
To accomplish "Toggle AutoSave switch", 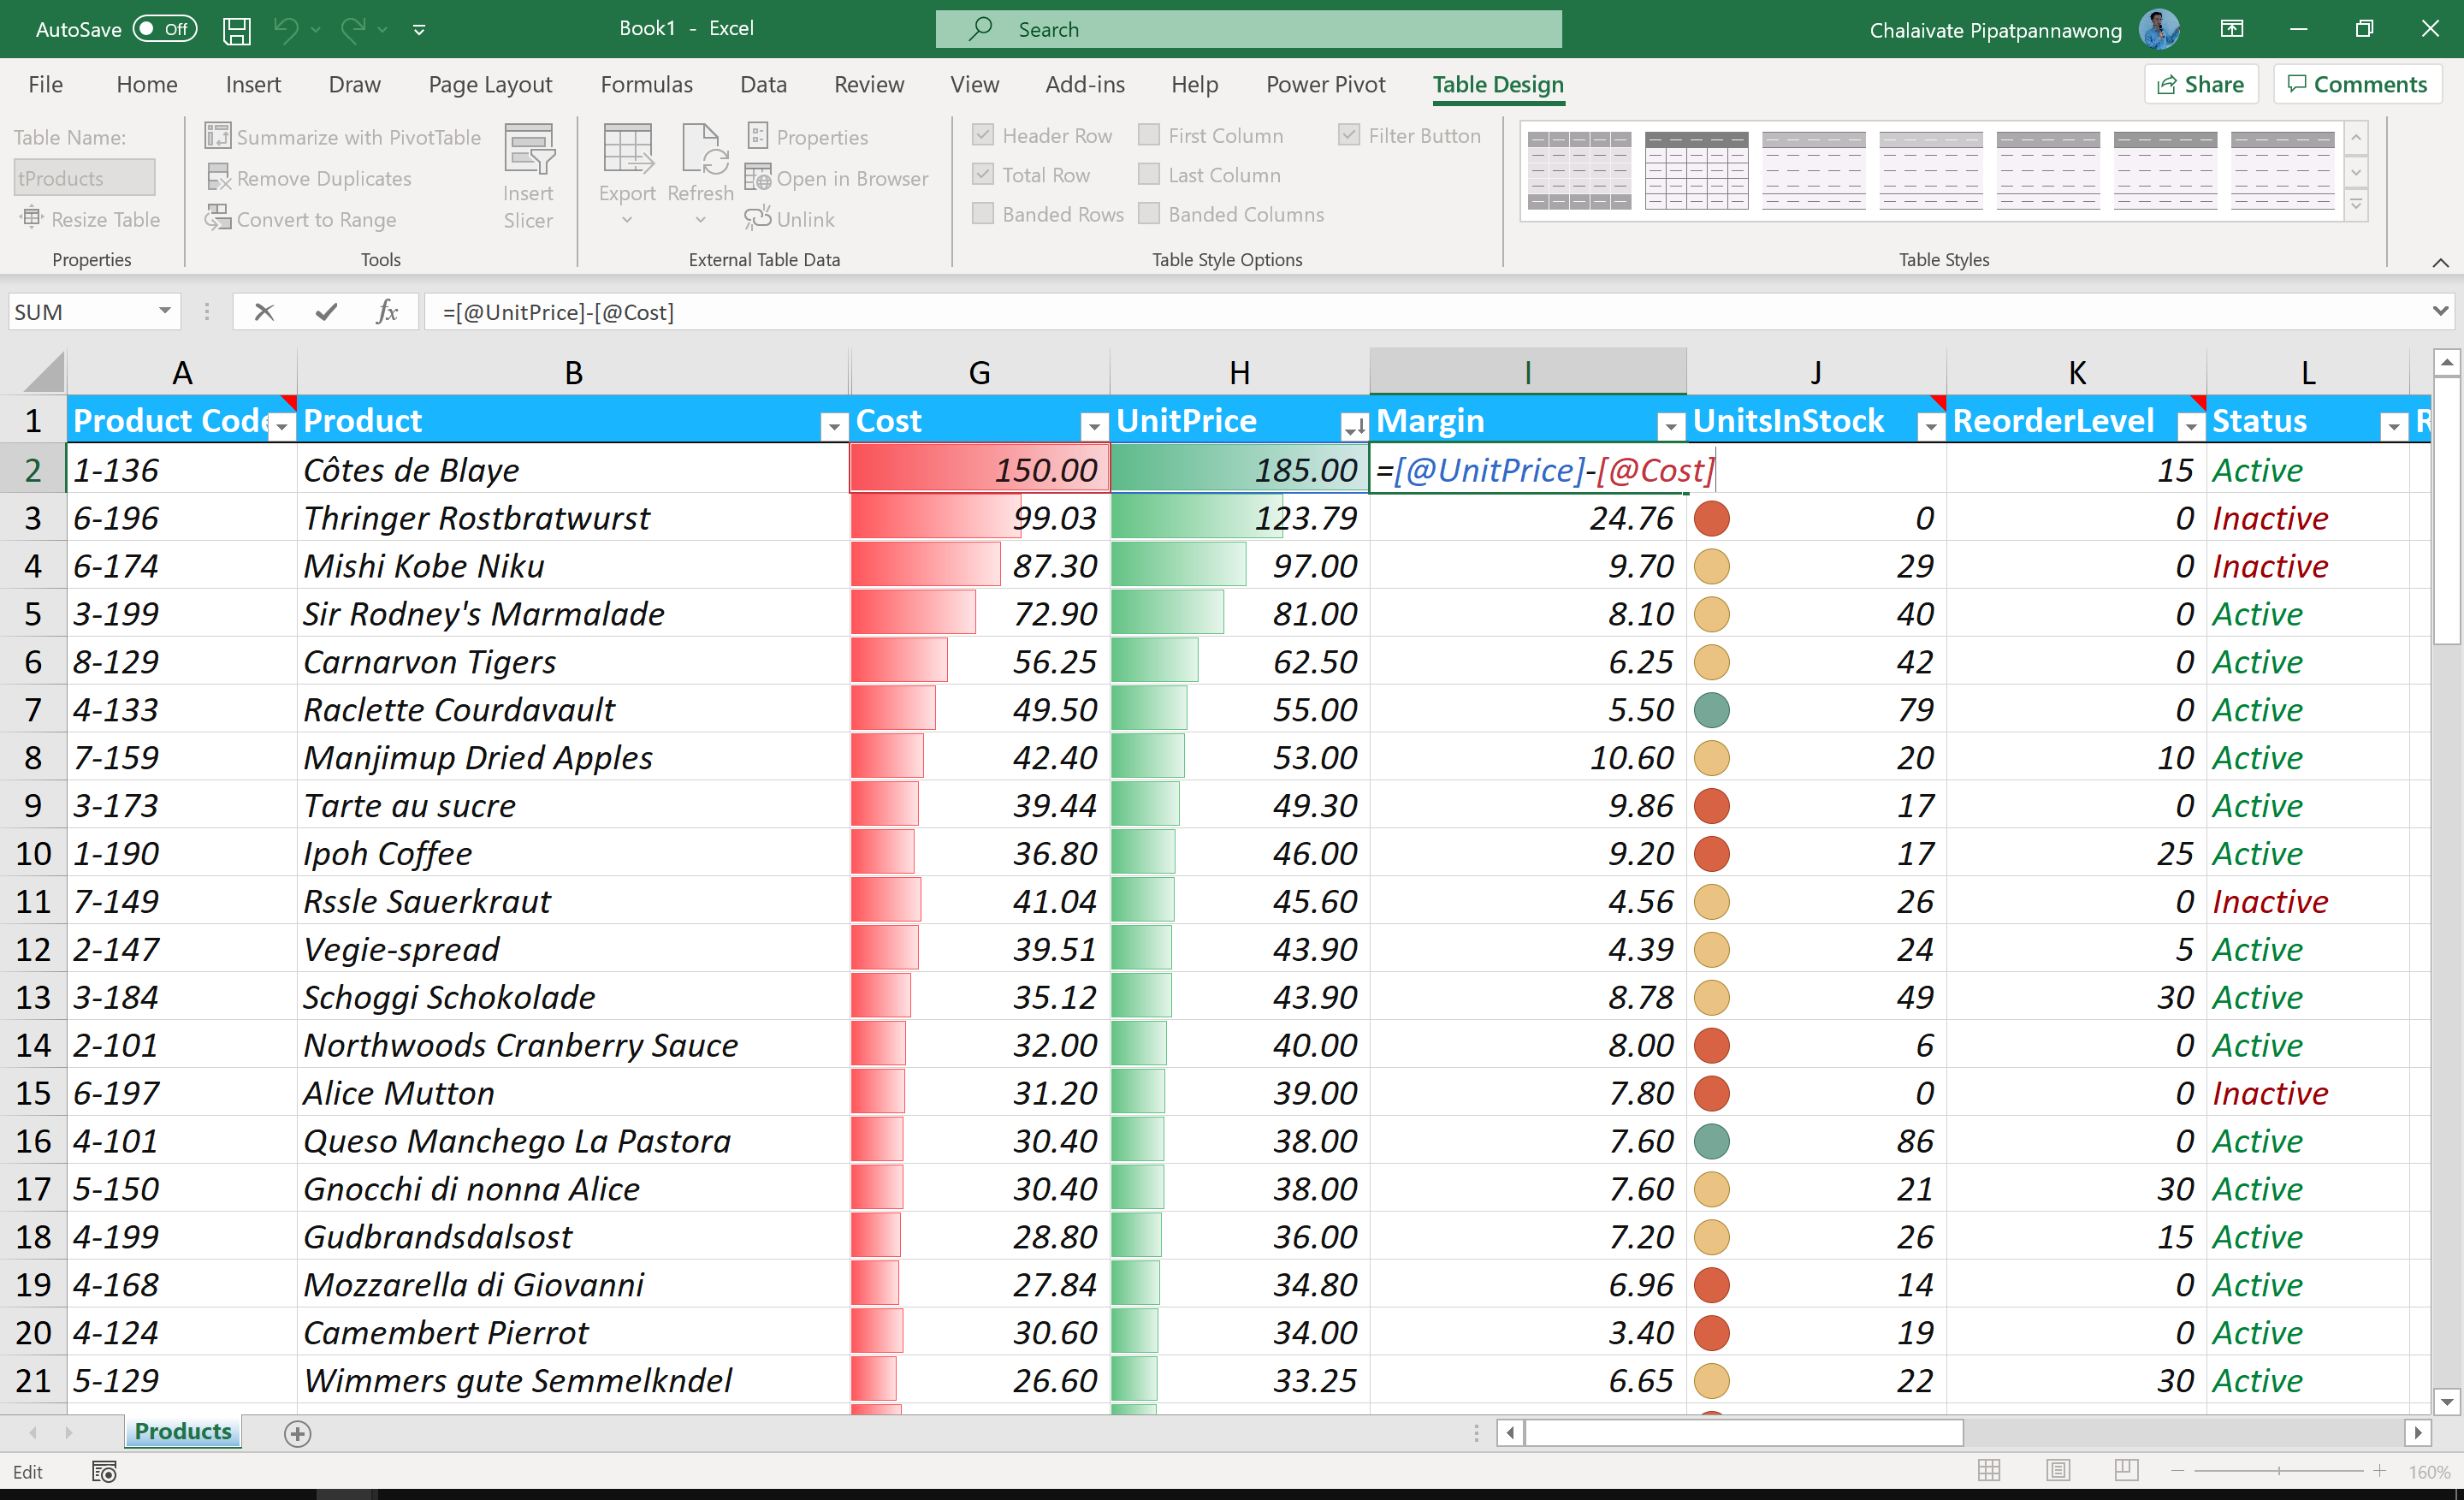I will (x=165, y=29).
